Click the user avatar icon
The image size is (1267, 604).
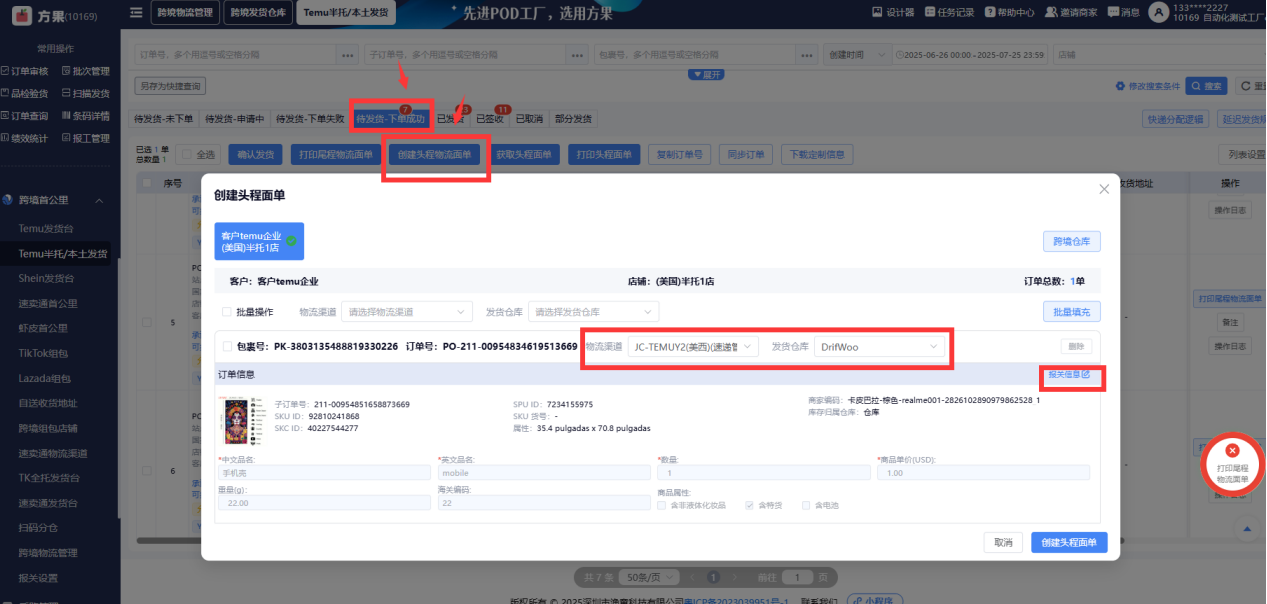pyautogui.click(x=1159, y=13)
